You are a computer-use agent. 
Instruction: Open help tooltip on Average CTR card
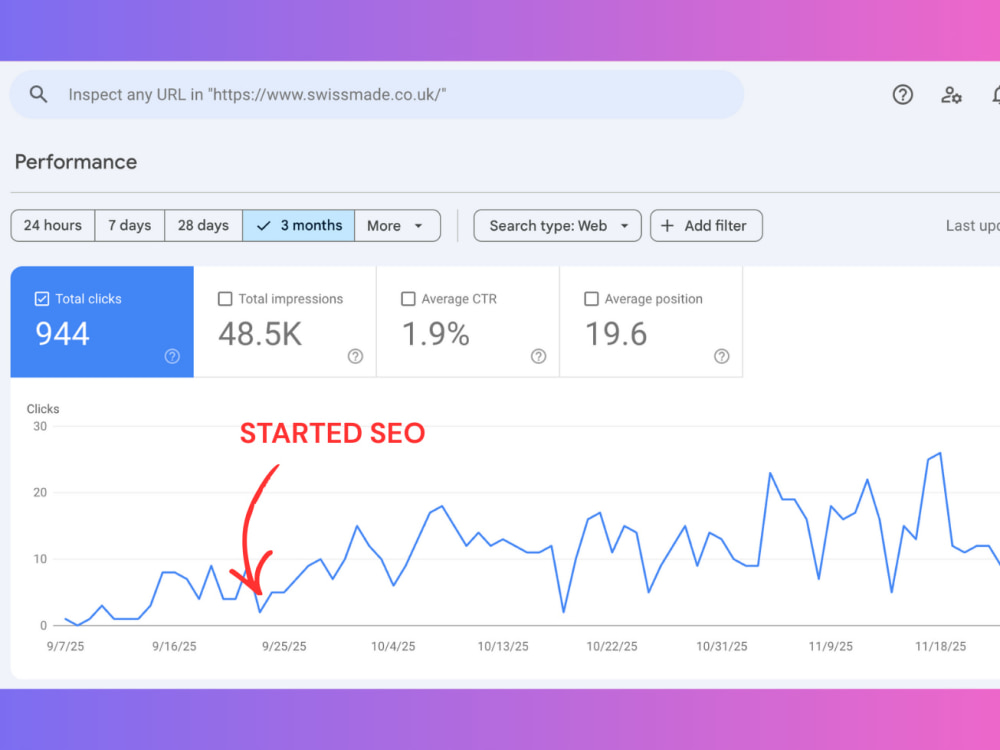pyautogui.click(x=538, y=356)
